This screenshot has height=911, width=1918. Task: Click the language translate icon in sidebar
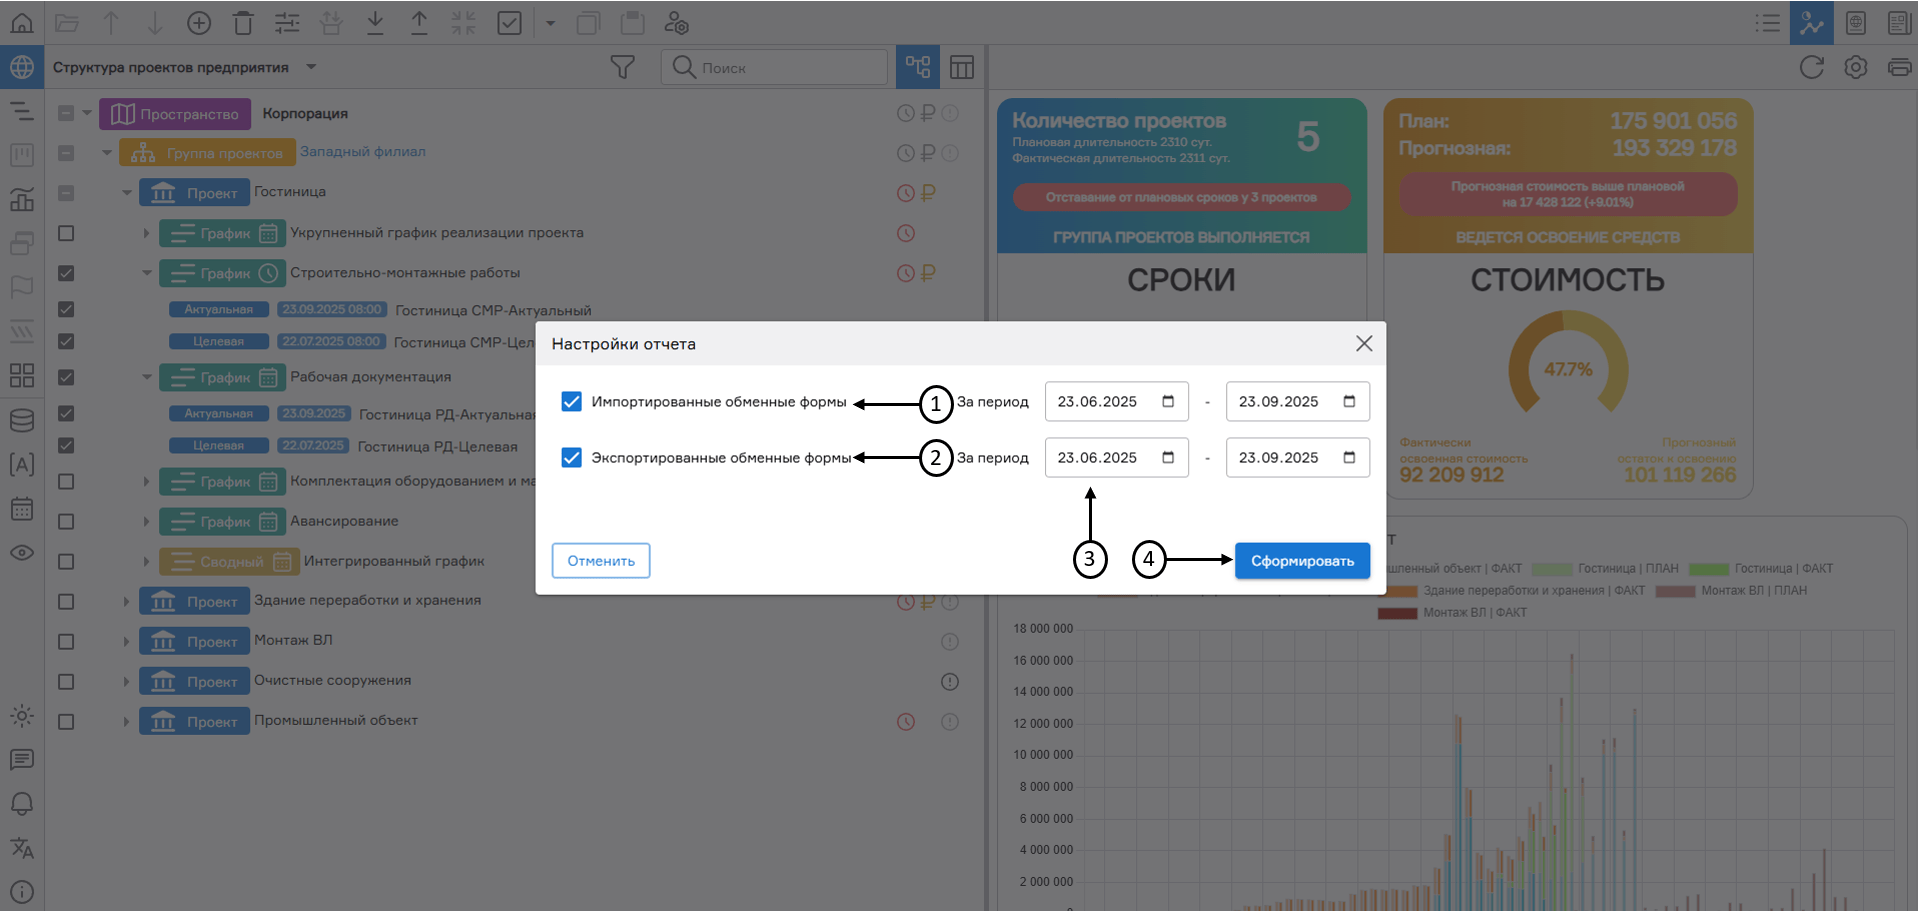tap(22, 848)
